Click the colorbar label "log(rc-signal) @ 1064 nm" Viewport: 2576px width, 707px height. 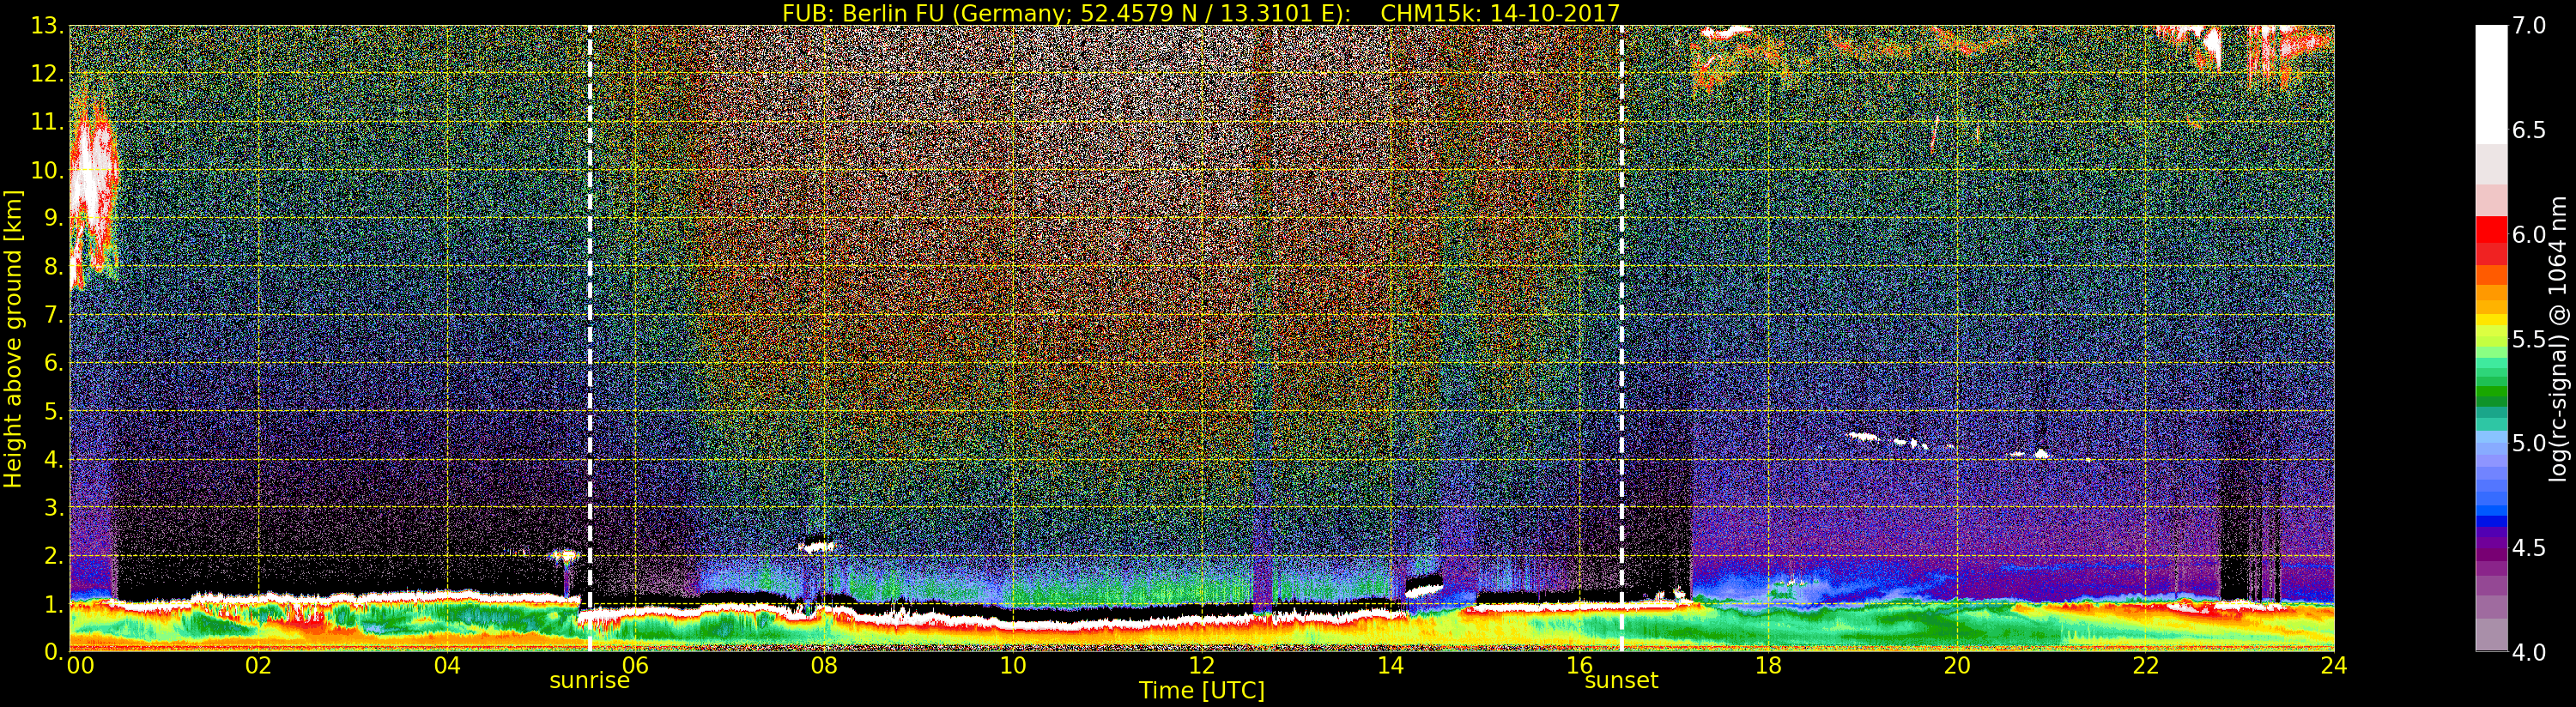tap(2558, 338)
